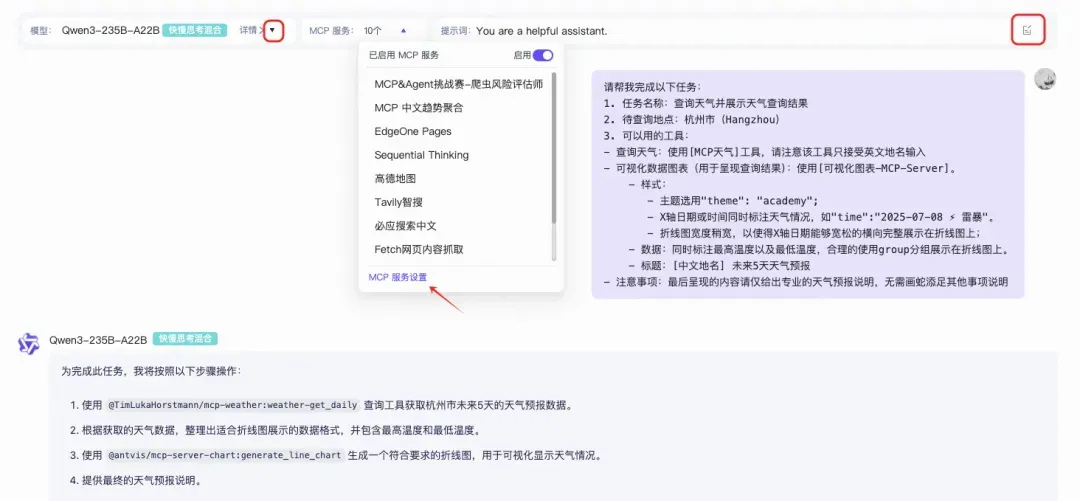
Task: Click the Qwen3-235B-A22B name above the reply
Action: (98, 339)
